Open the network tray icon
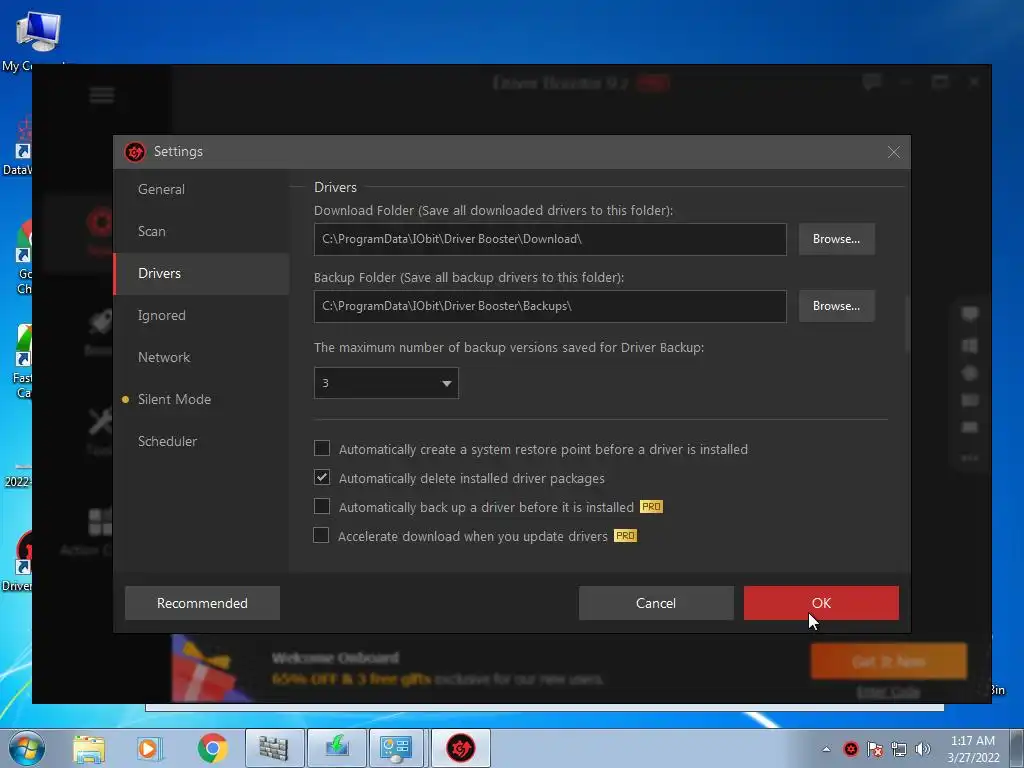Viewport: 1024px width, 768px height. pos(899,749)
